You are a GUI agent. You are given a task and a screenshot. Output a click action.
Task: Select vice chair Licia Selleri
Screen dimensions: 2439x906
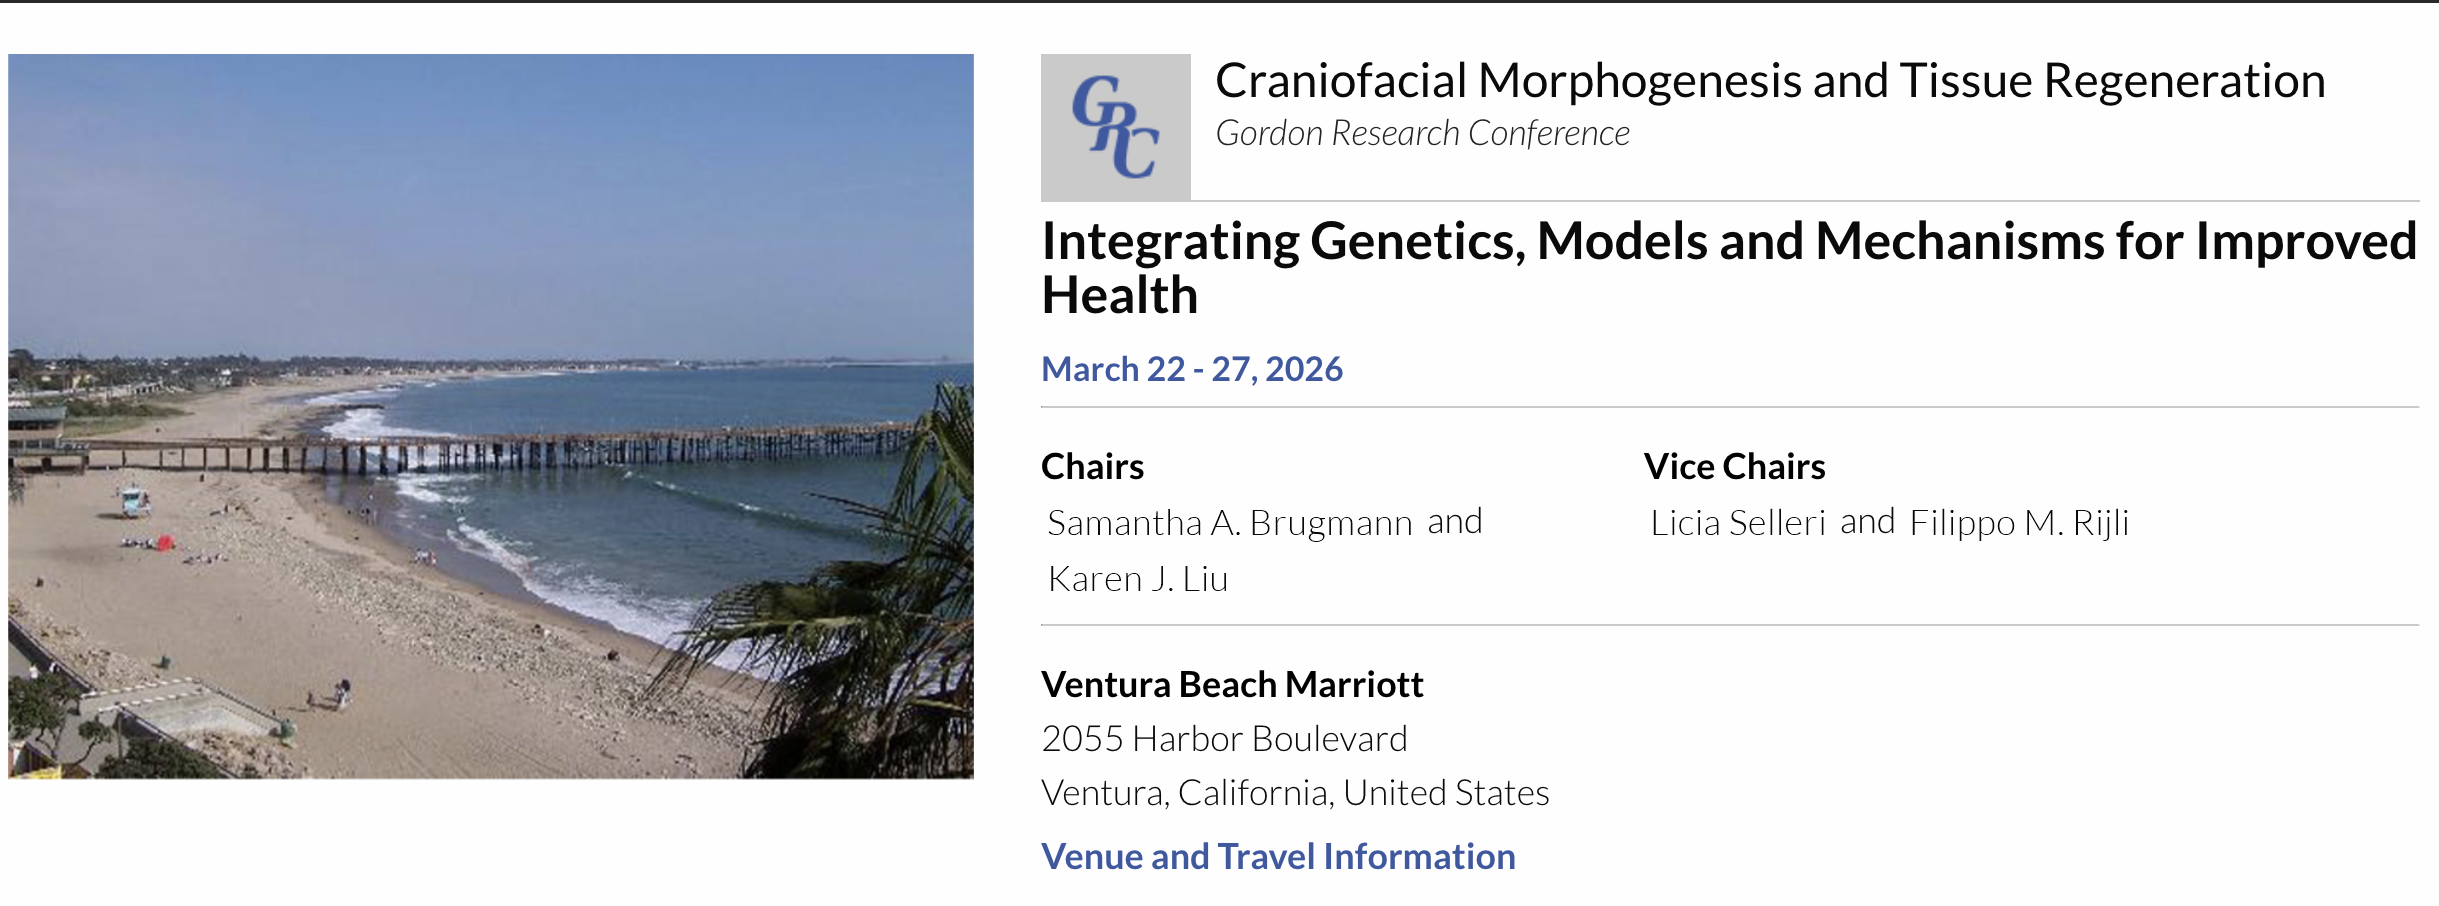[1738, 523]
